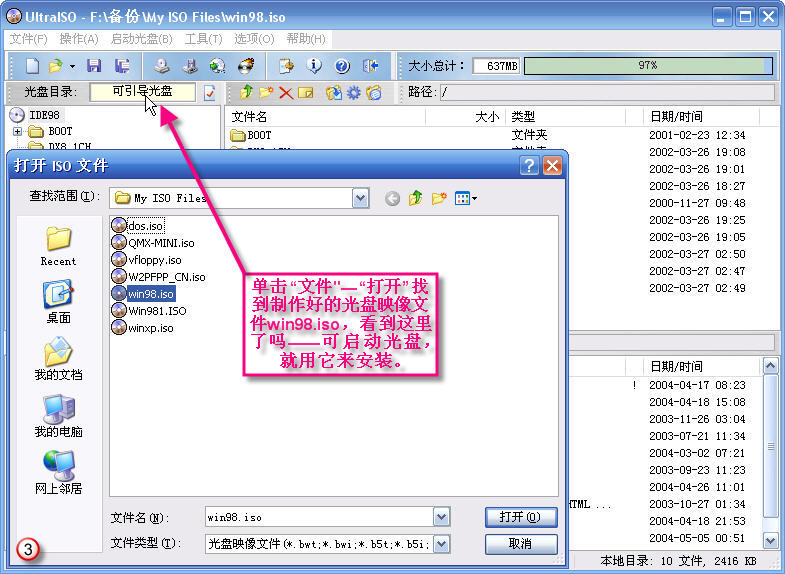The width and height of the screenshot is (785, 574).
Task: Click the Extract folder-with-arrow icon
Action: (x=334, y=92)
